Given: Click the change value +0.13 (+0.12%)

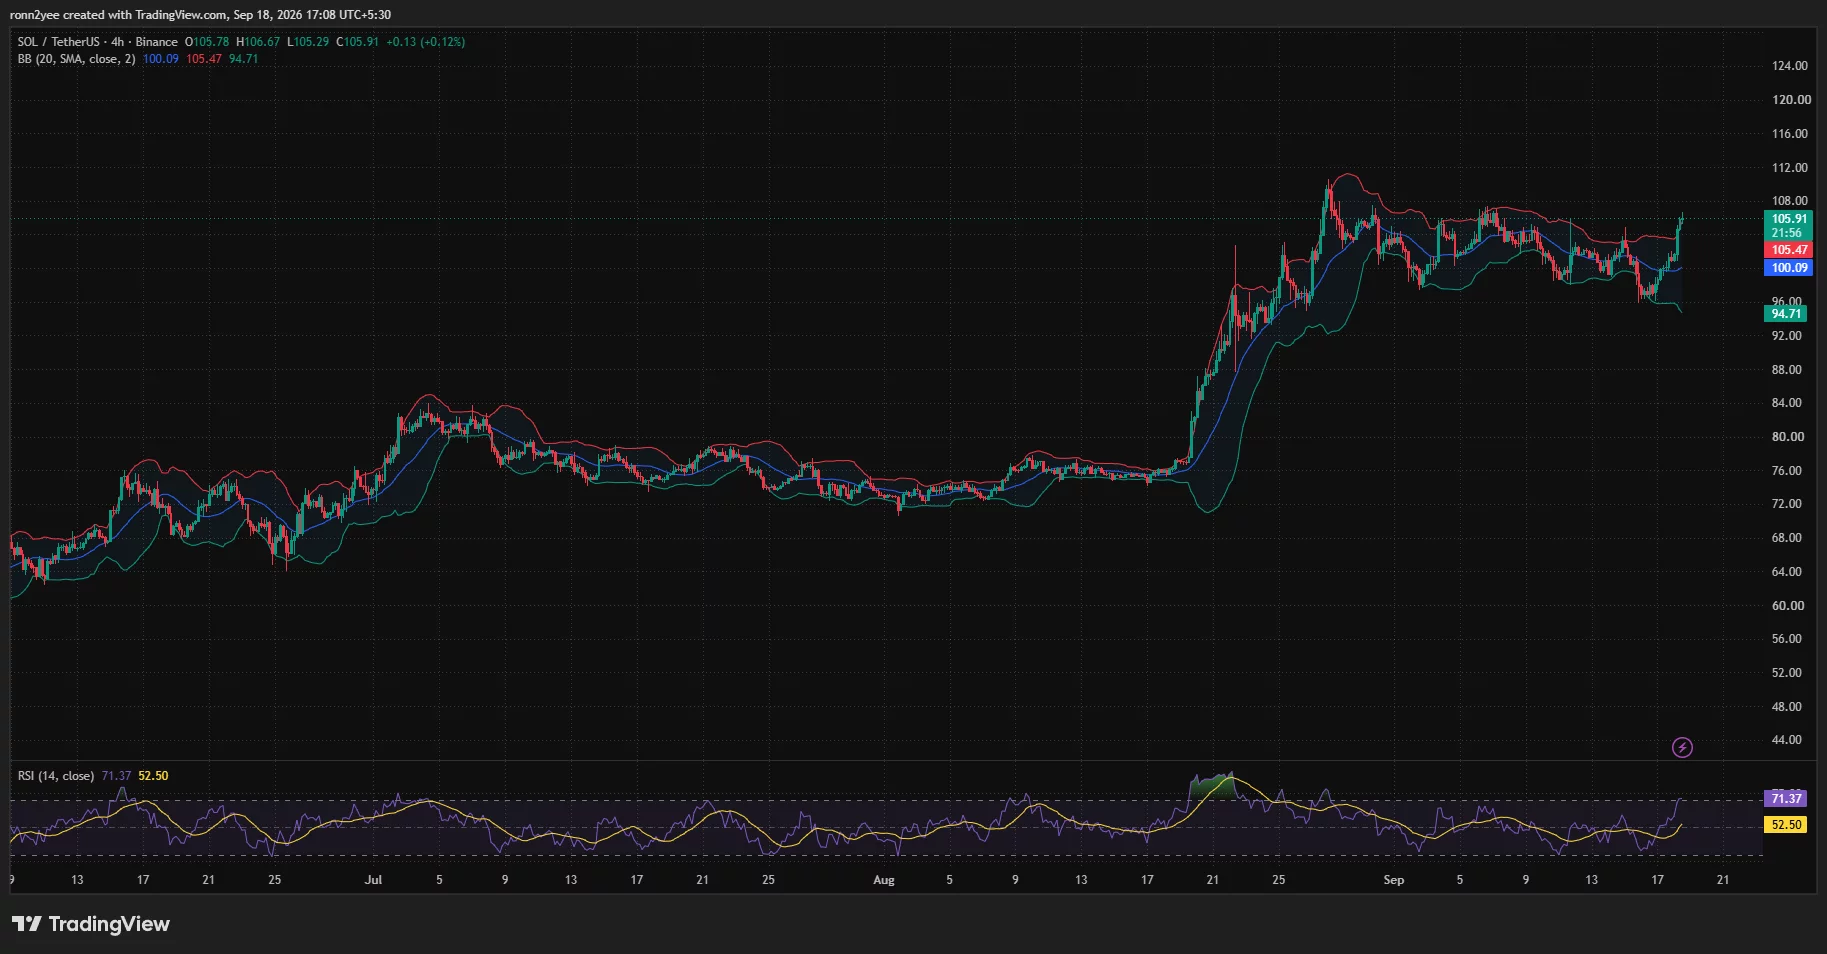Looking at the screenshot, I should coord(426,42).
